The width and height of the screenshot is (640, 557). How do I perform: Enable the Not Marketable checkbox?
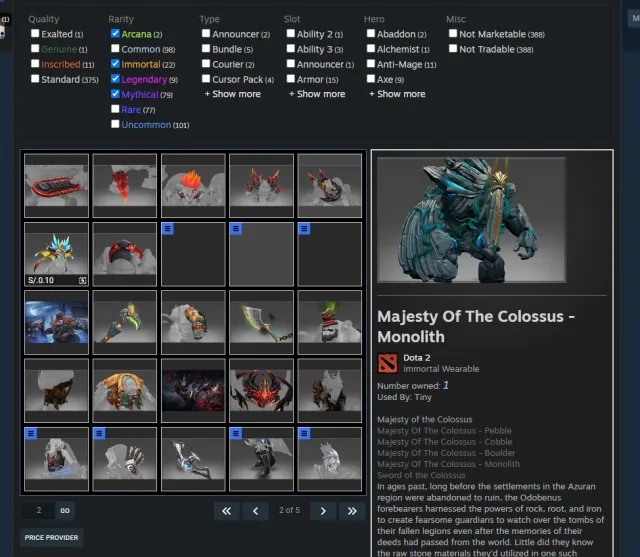click(453, 33)
